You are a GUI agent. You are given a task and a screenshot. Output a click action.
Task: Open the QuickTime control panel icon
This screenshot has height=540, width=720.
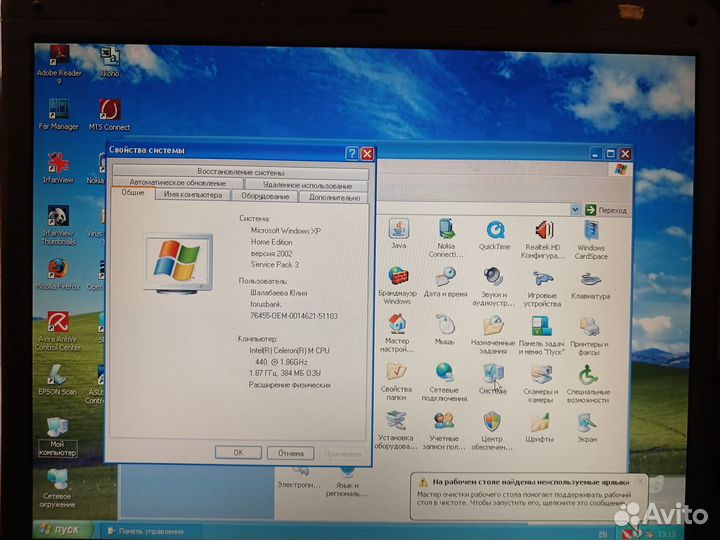click(x=495, y=235)
